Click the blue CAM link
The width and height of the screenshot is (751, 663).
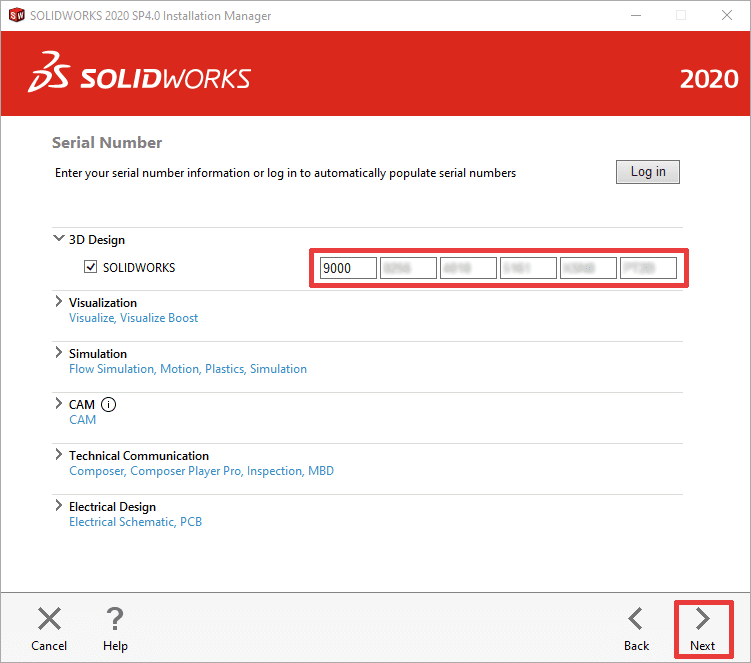82,420
